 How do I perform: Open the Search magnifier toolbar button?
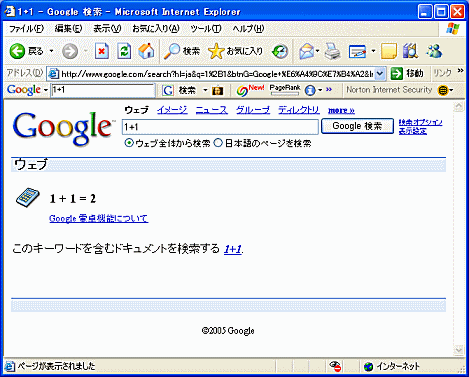point(182,51)
